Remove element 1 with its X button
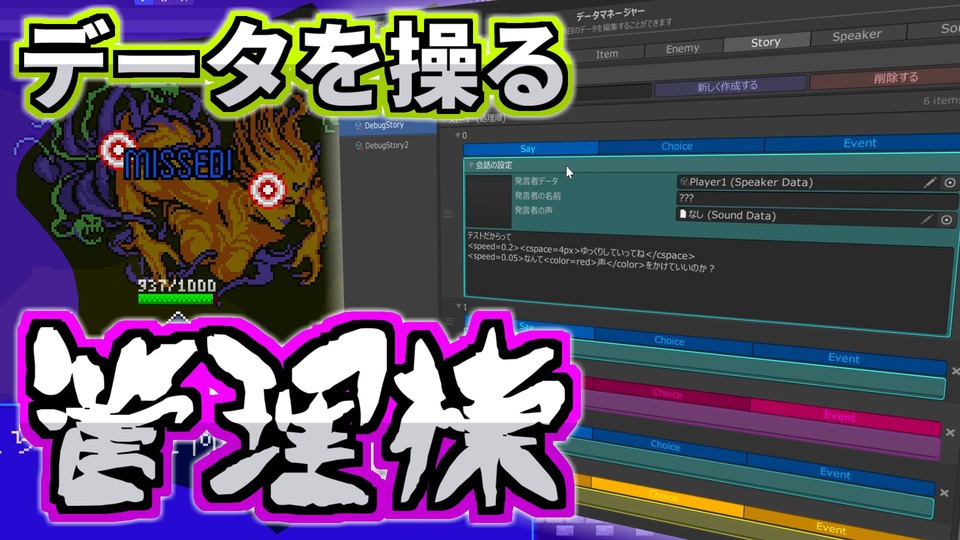The height and width of the screenshot is (540, 960). [955, 371]
